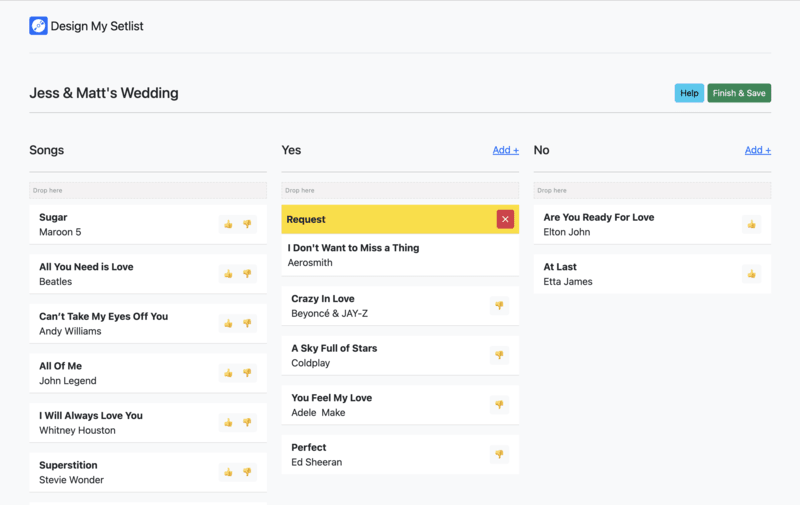This screenshot has width=800, height=505.
Task: Select Can't Take My Eyes Off You title
Action: [104, 316]
